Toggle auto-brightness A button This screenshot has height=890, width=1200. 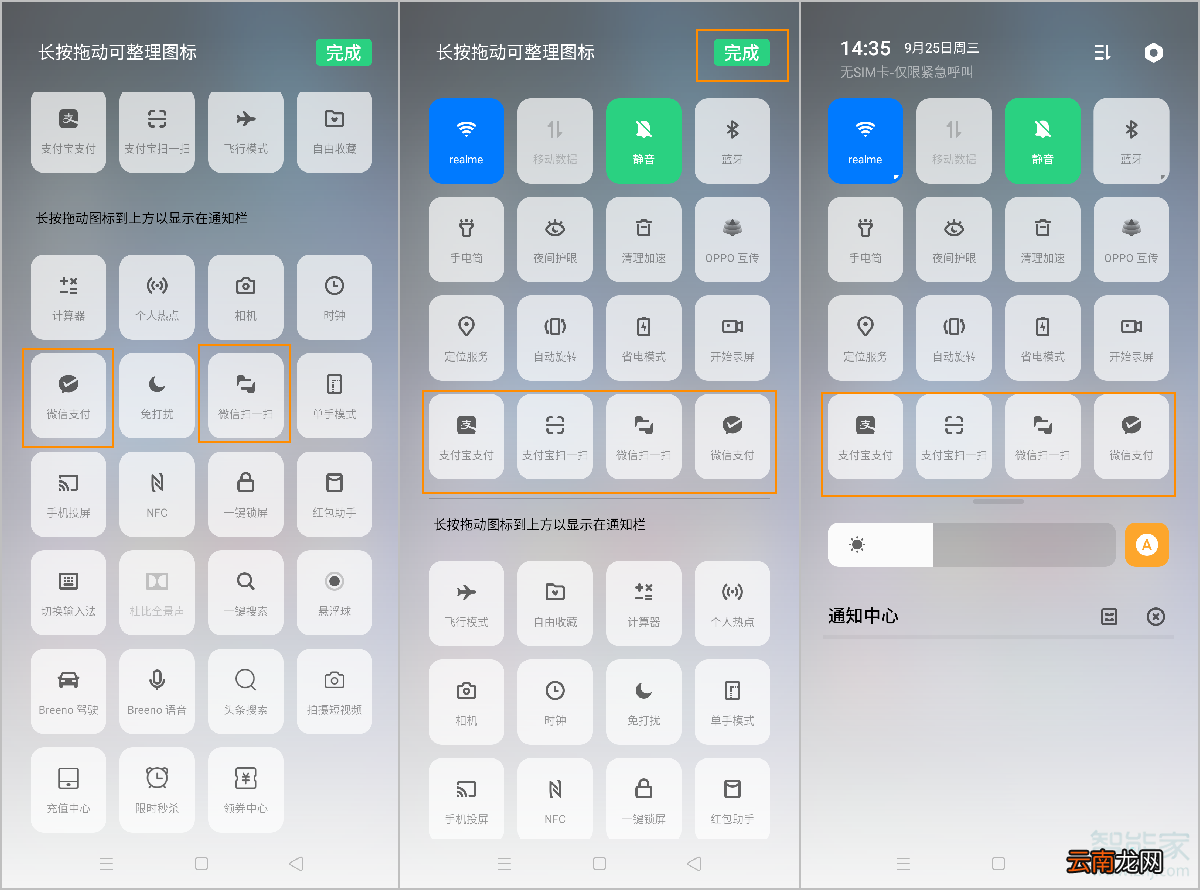tap(1147, 545)
